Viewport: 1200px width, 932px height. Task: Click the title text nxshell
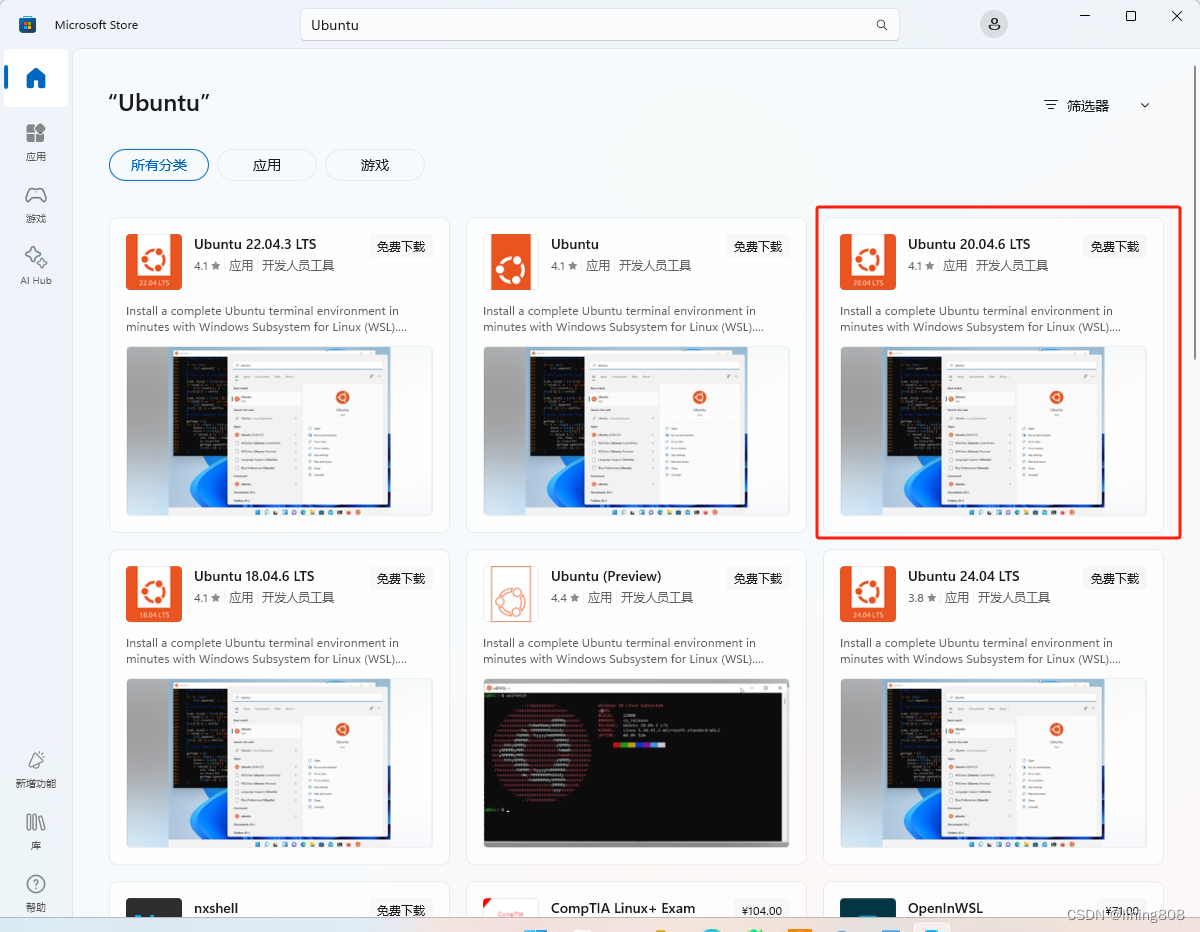click(216, 909)
